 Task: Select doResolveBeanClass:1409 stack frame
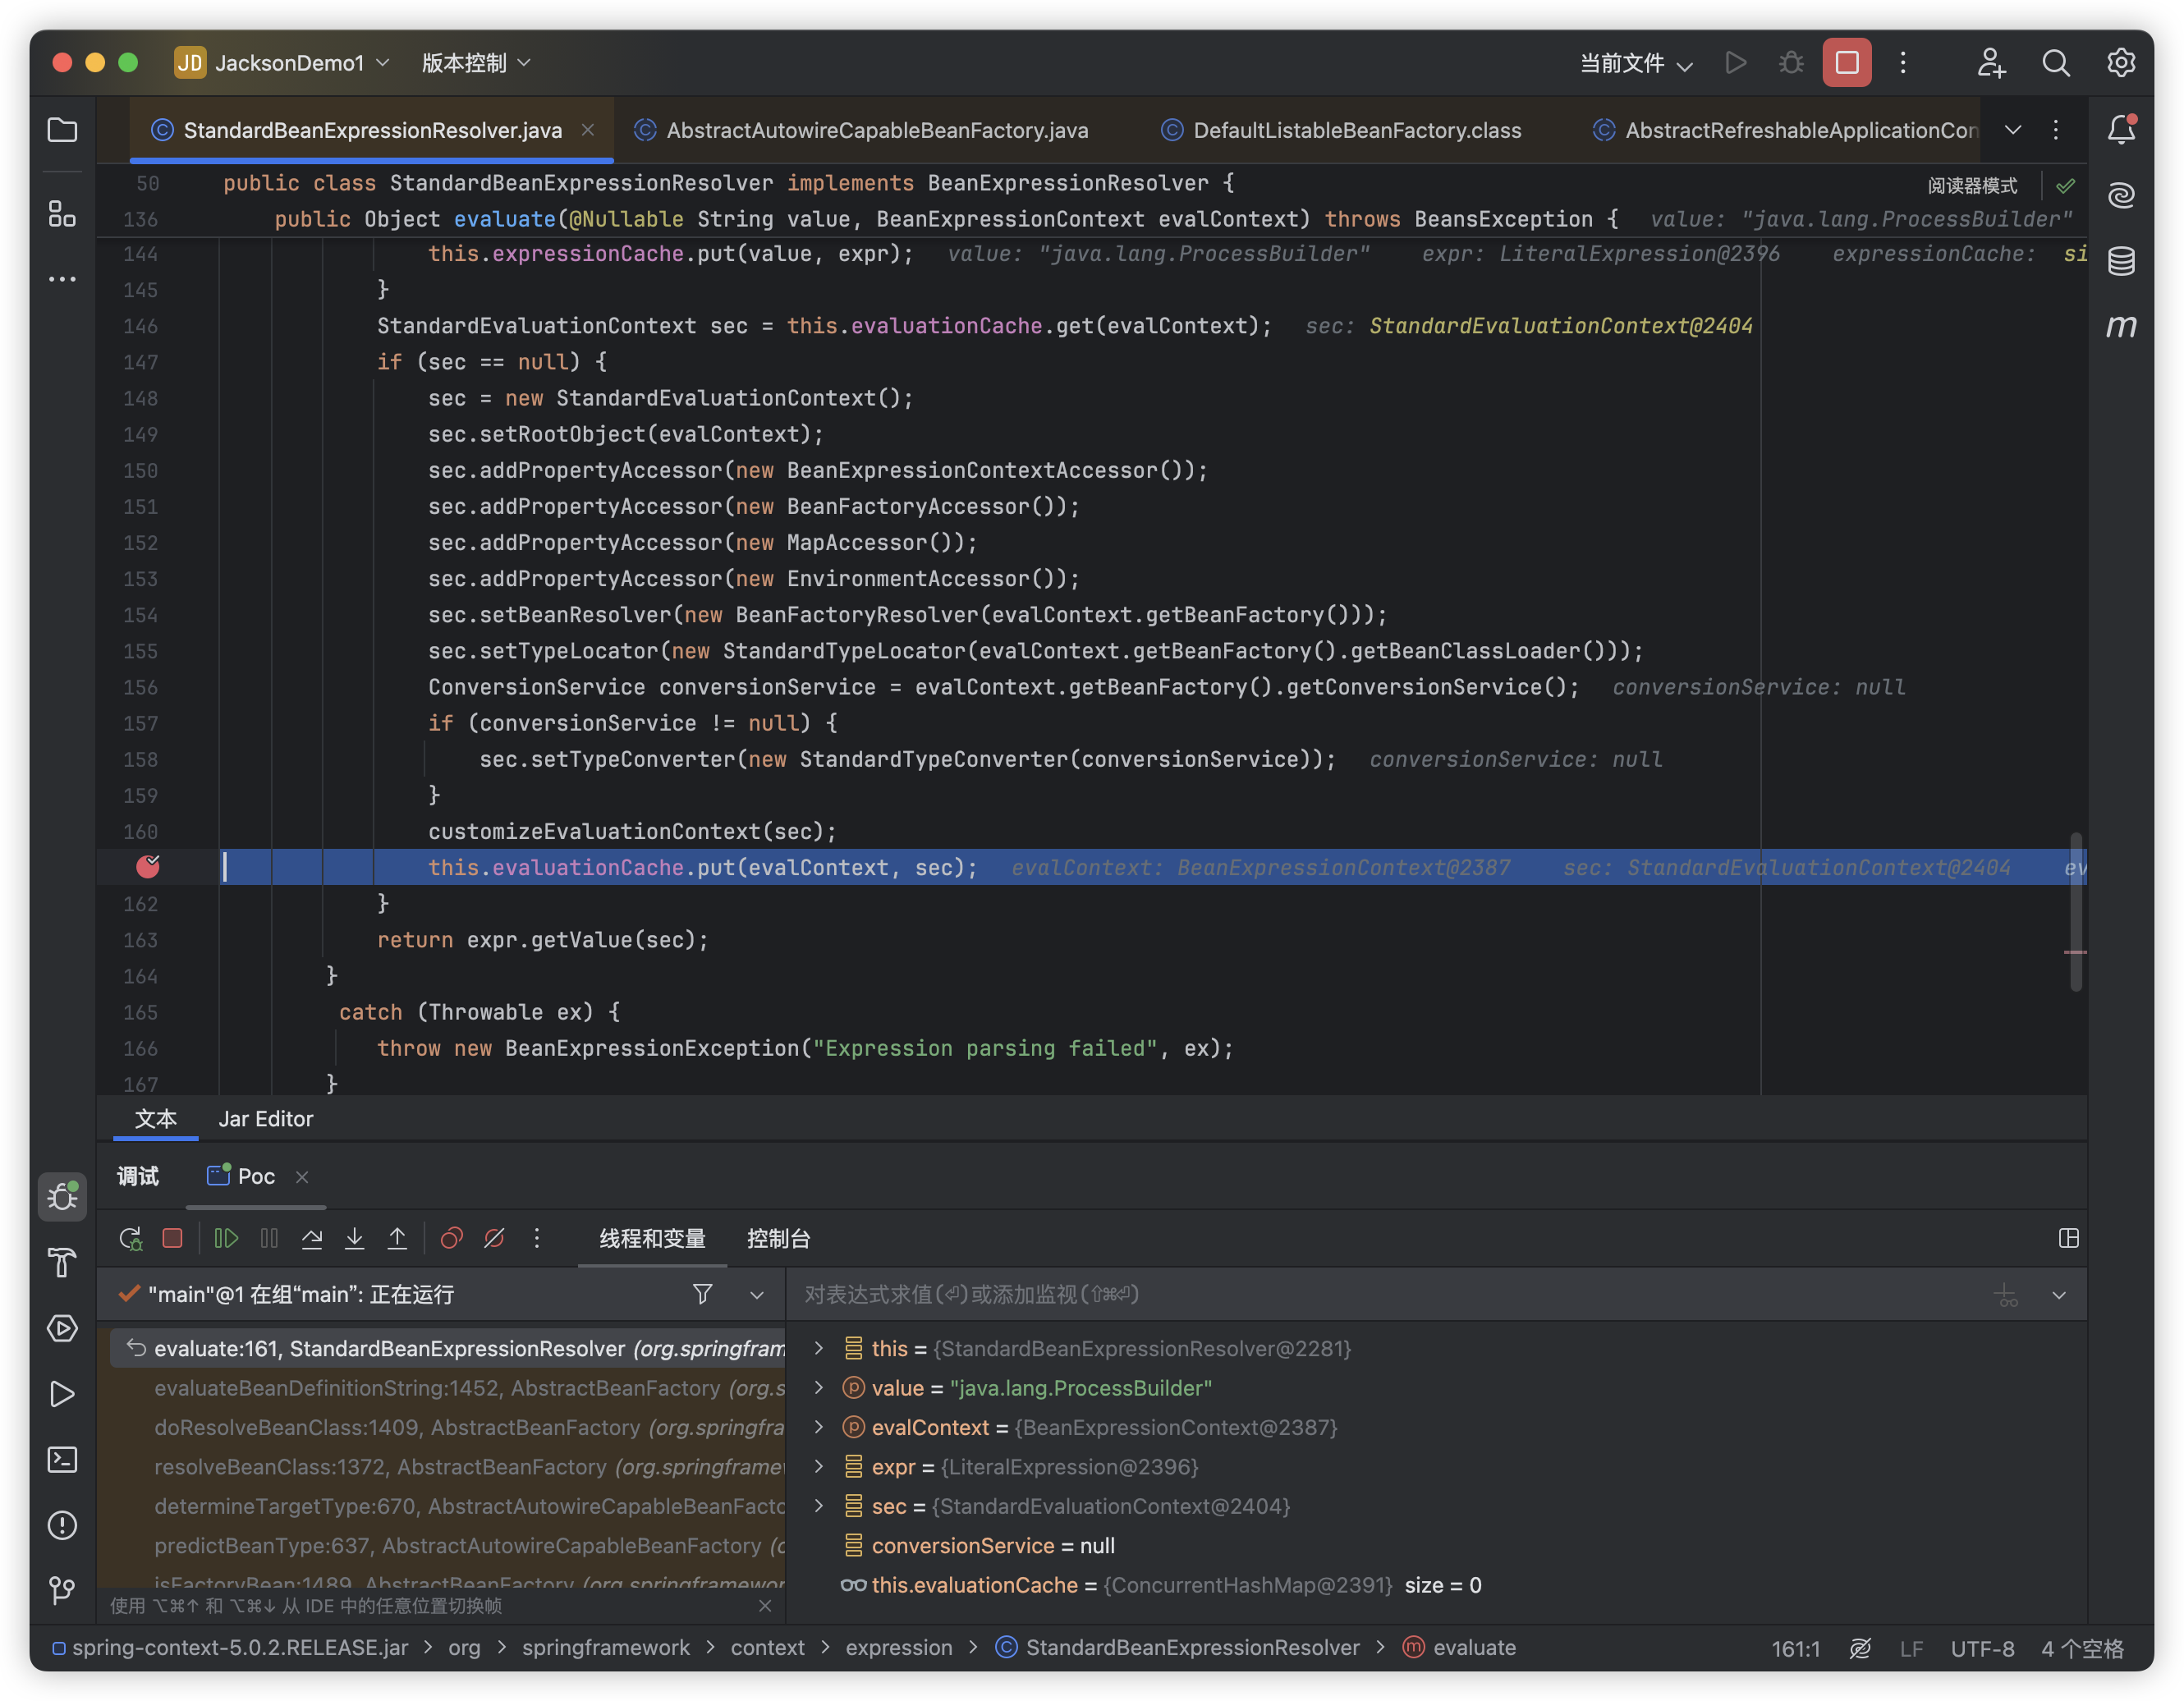[x=448, y=1427]
